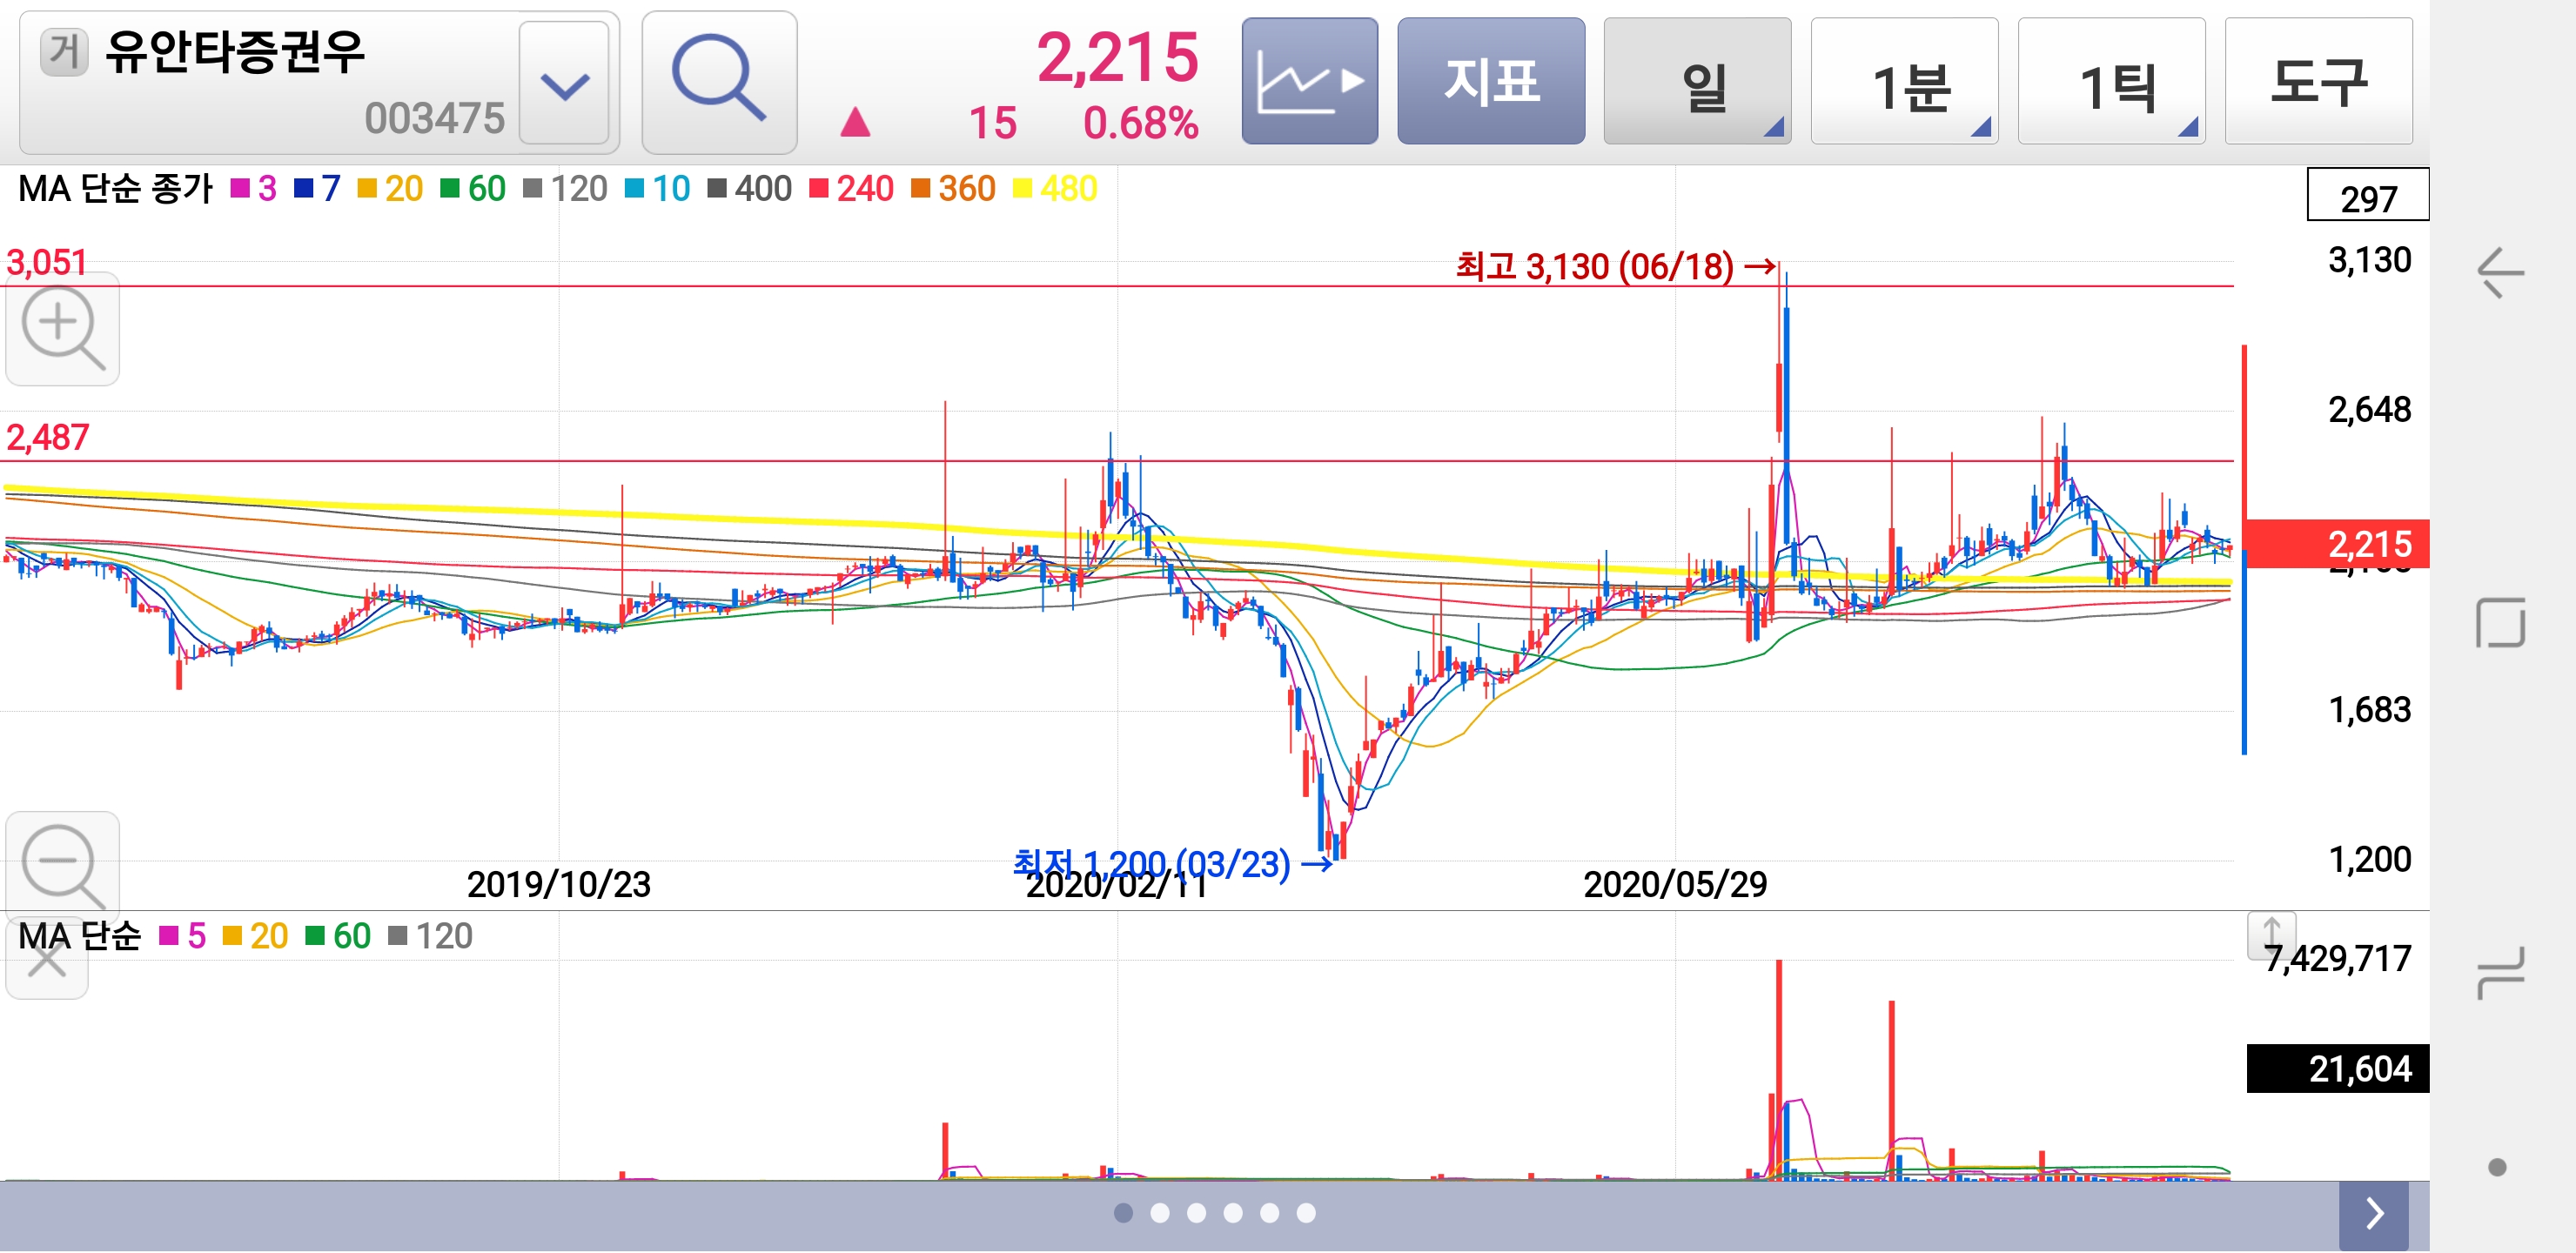Click the 도구 tools button

click(2318, 82)
